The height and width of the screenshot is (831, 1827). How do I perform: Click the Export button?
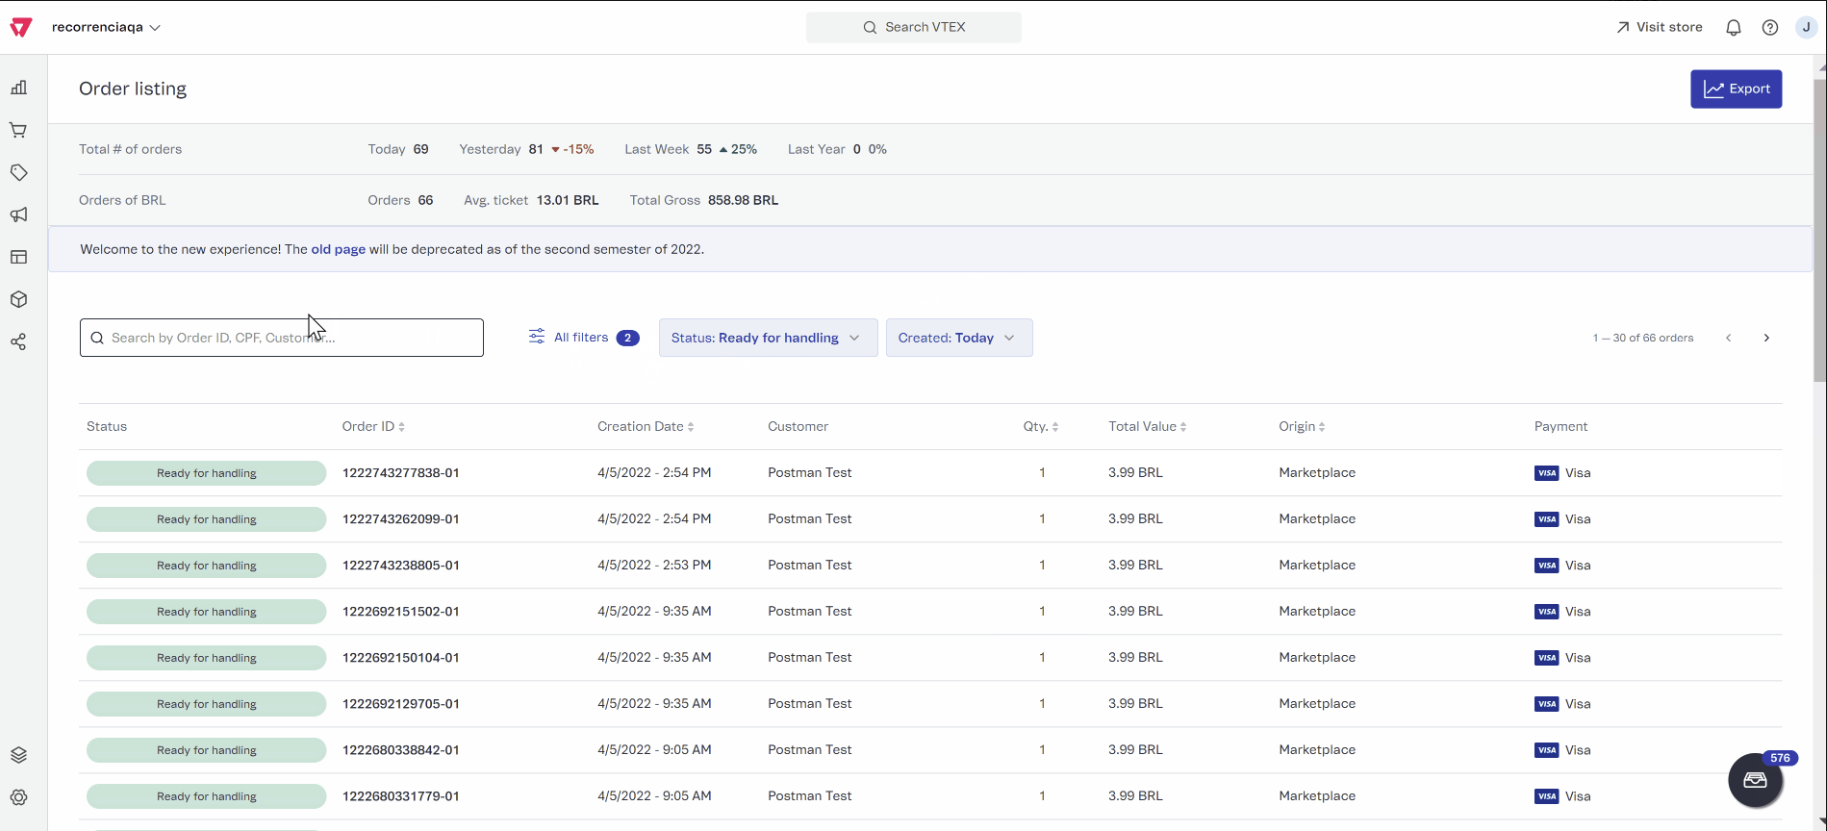pos(1735,89)
